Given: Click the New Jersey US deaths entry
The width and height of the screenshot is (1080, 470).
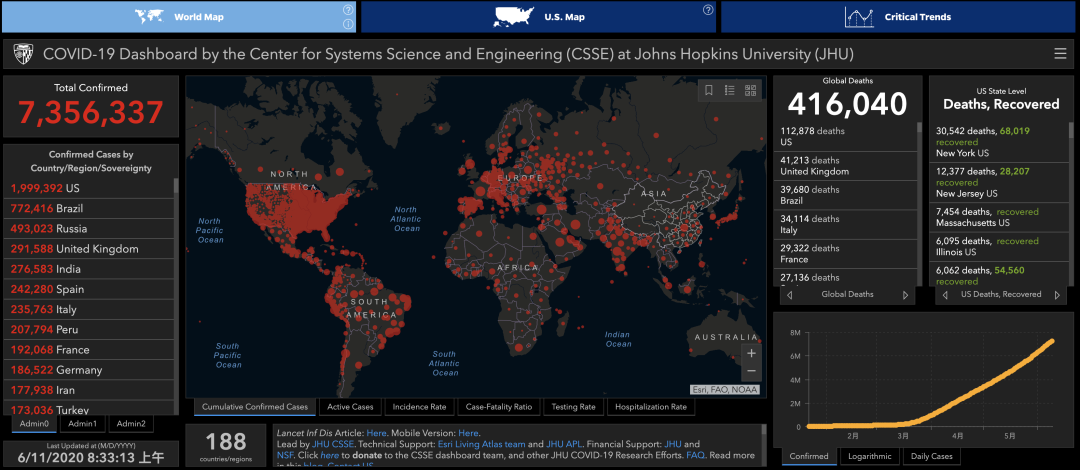Looking at the screenshot, I should (1000, 183).
